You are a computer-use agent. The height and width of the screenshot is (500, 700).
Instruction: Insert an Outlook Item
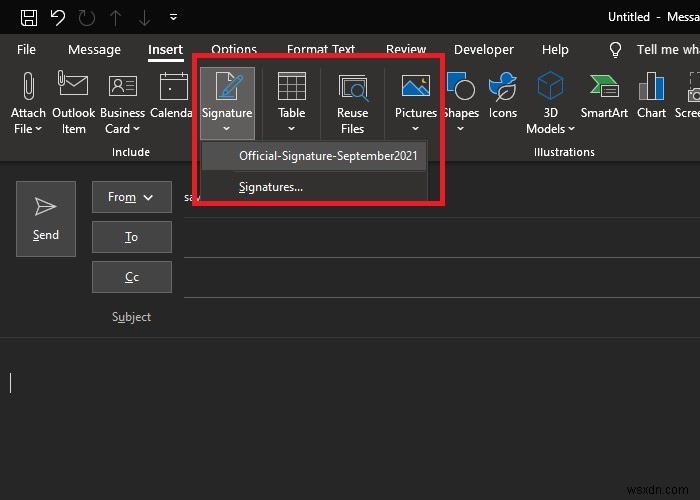pos(73,103)
